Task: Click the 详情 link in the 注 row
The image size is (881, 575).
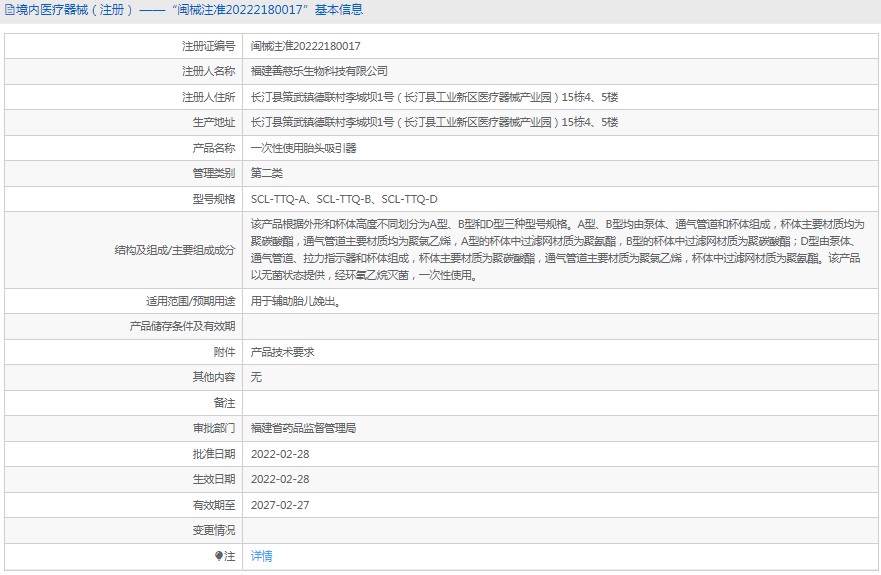Action: click(x=261, y=556)
